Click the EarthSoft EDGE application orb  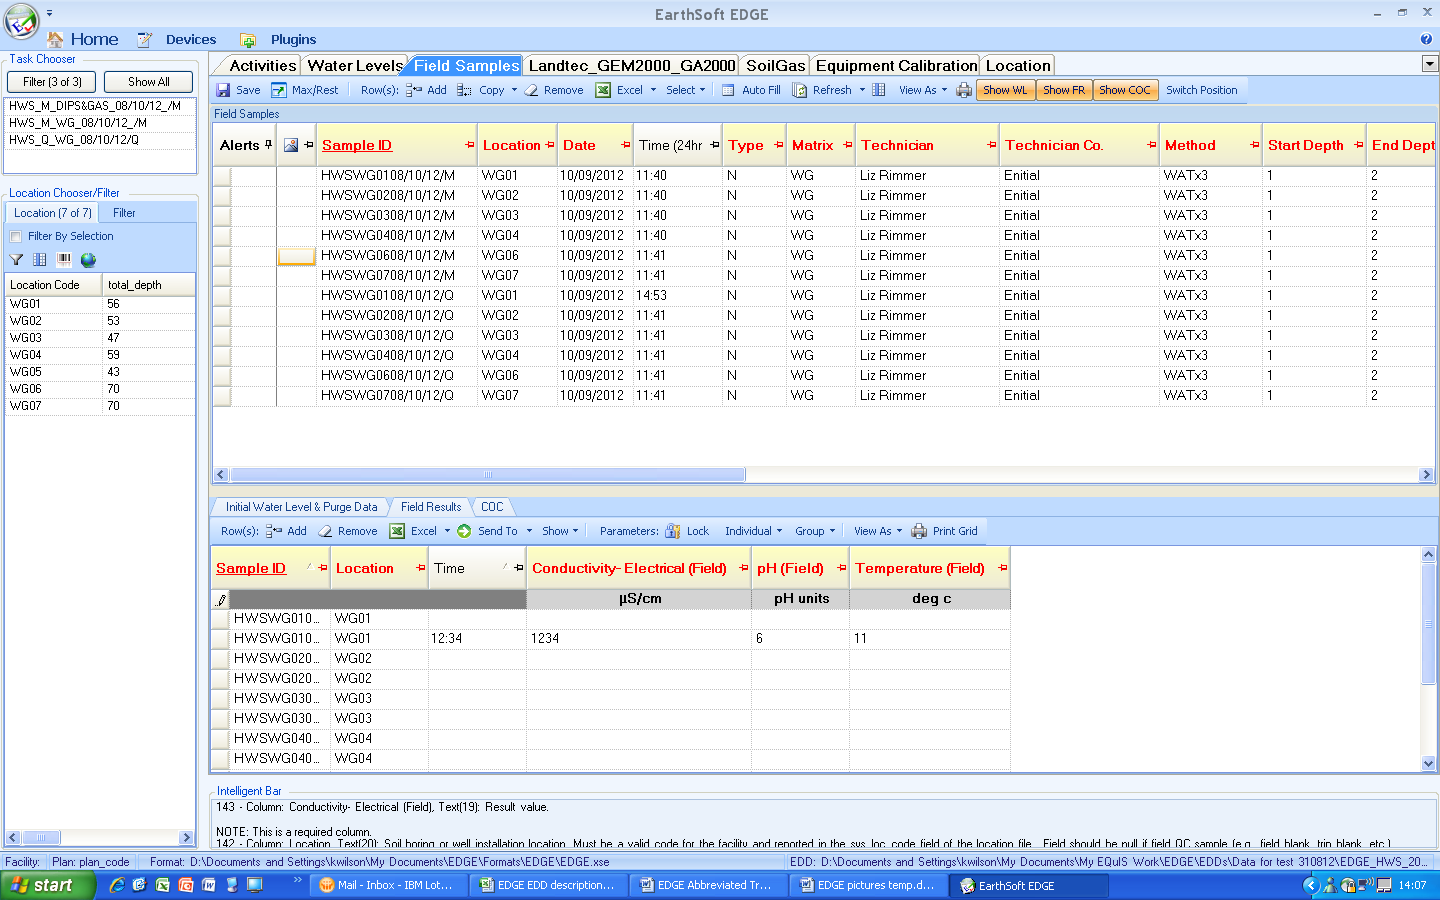coord(21,20)
